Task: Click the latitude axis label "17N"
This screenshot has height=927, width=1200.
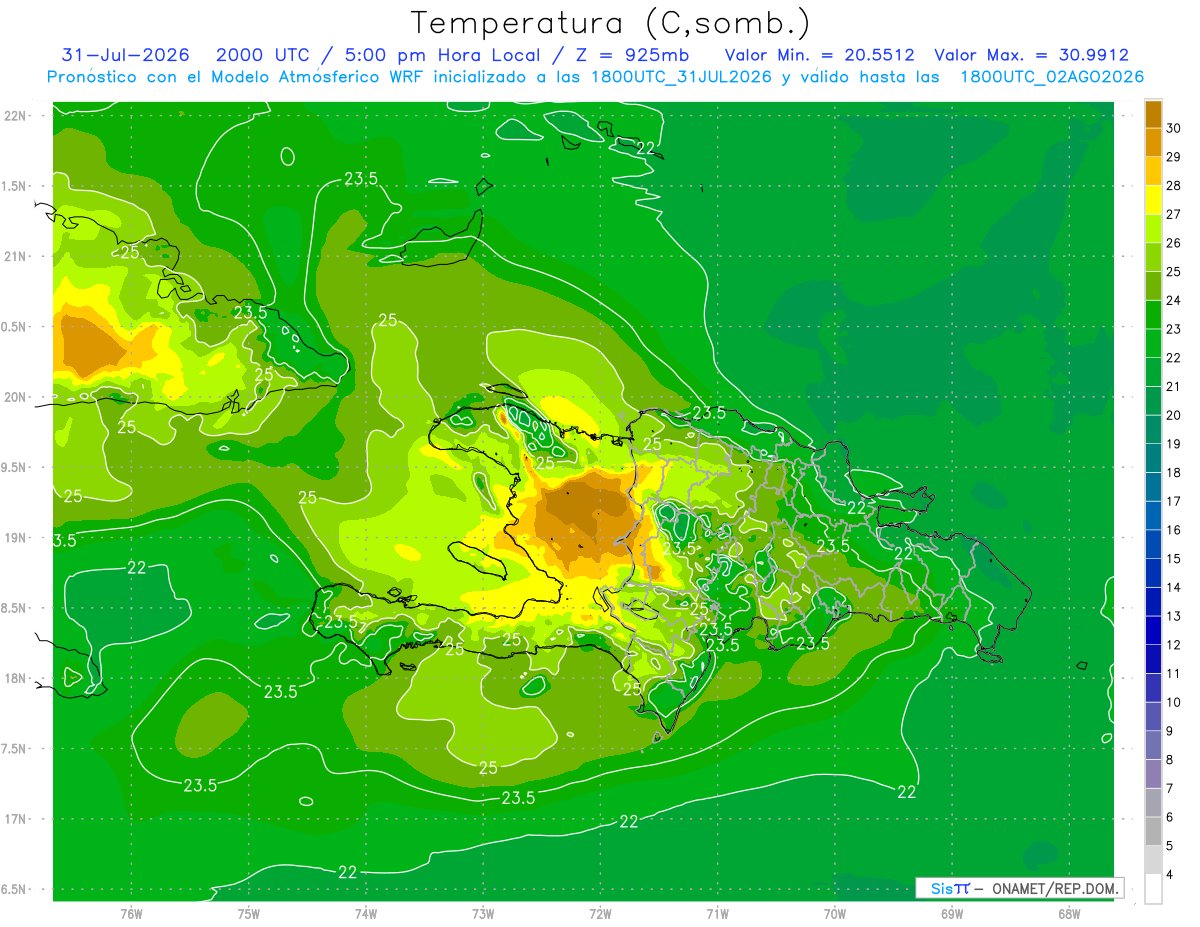Action: click(x=16, y=819)
